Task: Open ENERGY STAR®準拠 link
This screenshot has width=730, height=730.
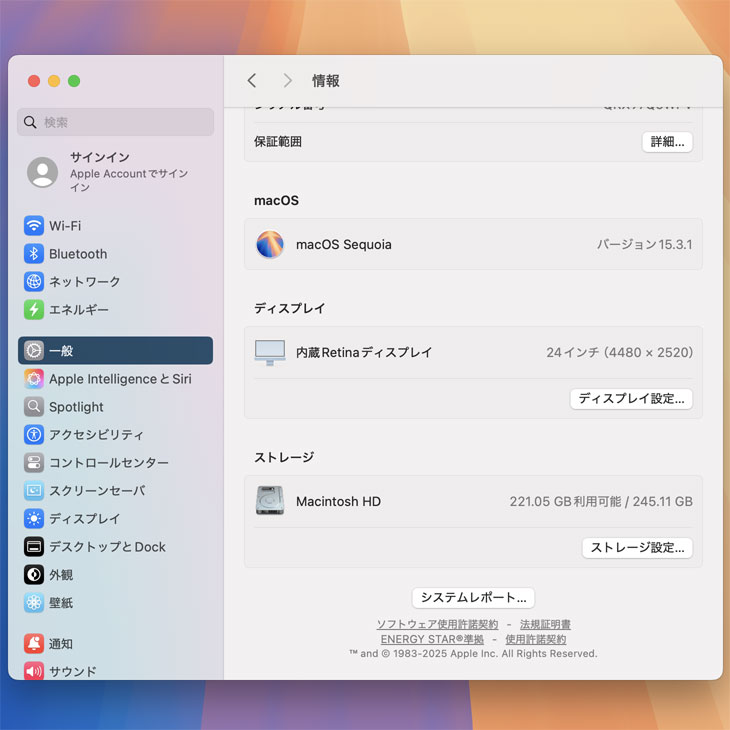Action: tap(432, 639)
